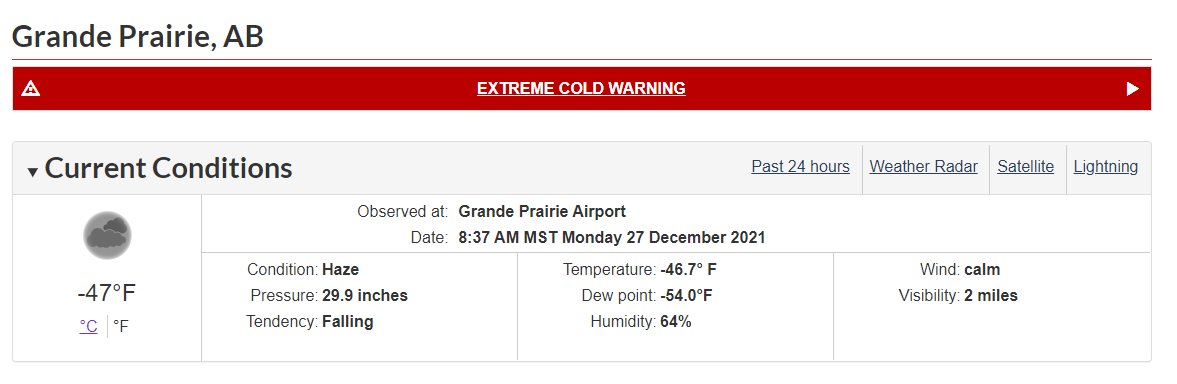
Task: Click the 64% humidity value
Action: tap(676, 322)
